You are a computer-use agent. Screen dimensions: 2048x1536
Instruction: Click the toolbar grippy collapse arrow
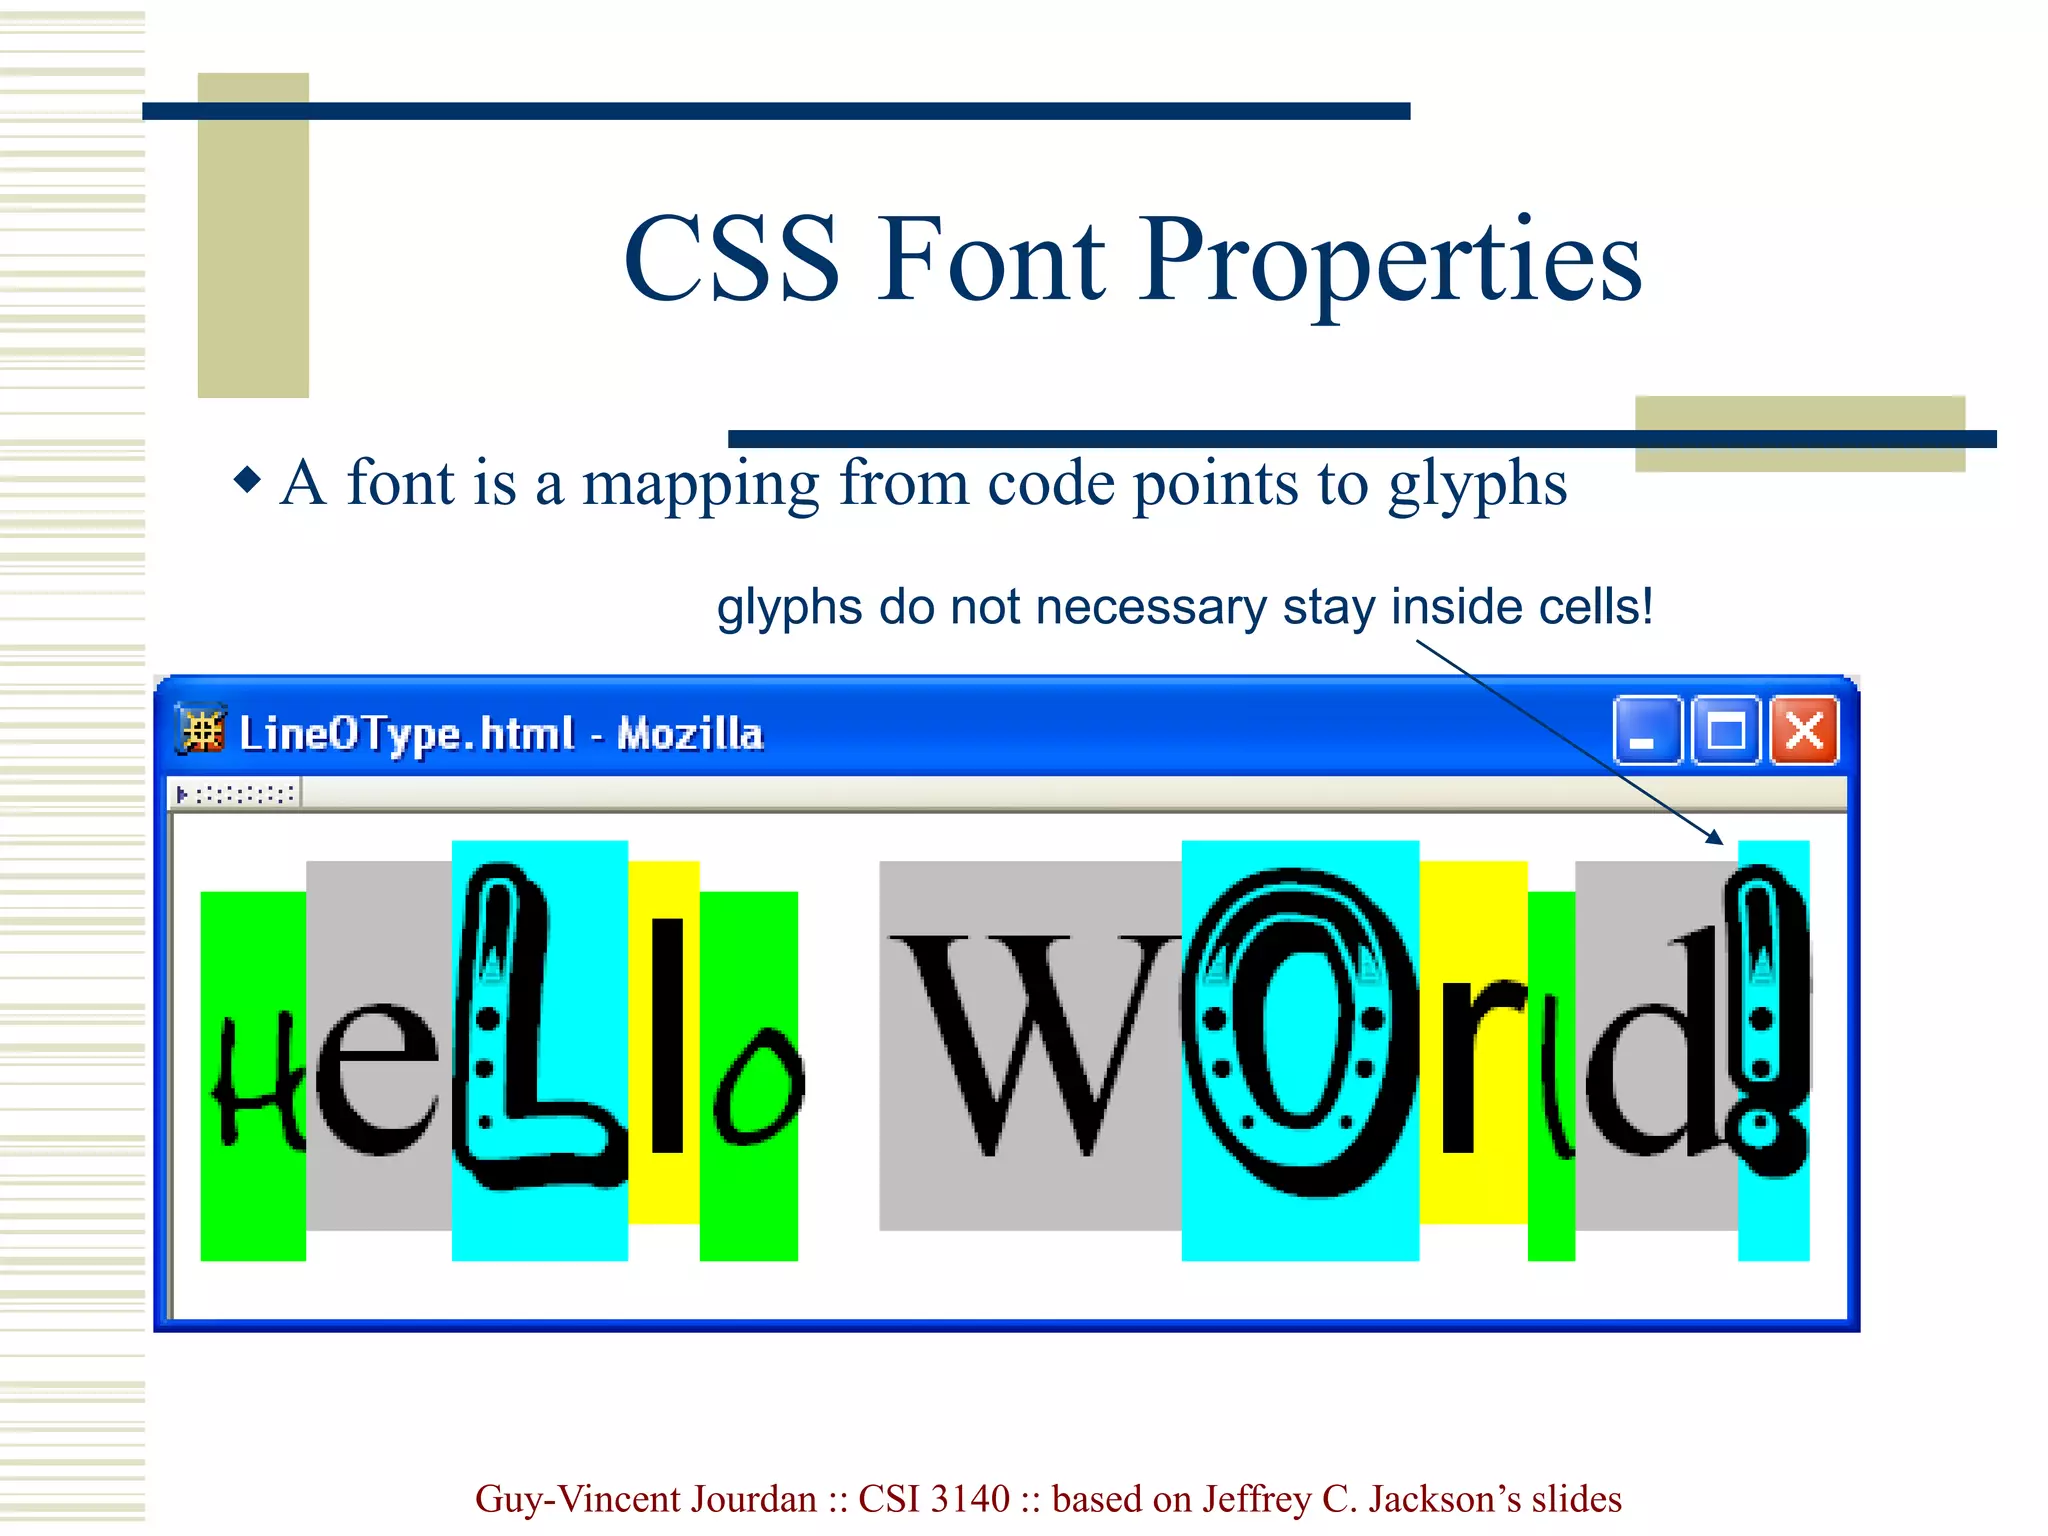[182, 795]
